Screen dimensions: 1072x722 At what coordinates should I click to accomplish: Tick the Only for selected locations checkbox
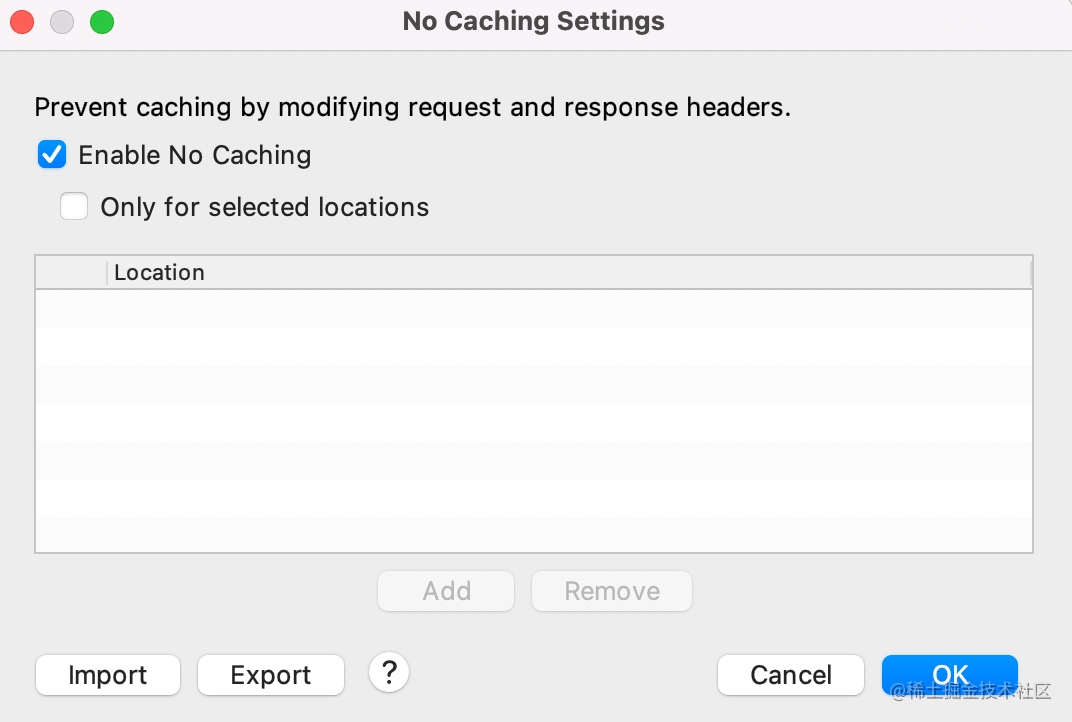pyautogui.click(x=74, y=206)
